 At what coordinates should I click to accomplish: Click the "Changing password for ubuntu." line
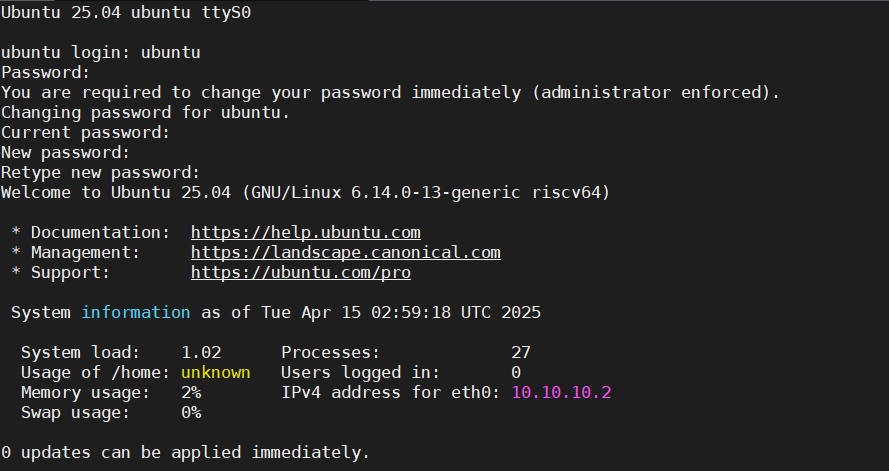click(145, 112)
